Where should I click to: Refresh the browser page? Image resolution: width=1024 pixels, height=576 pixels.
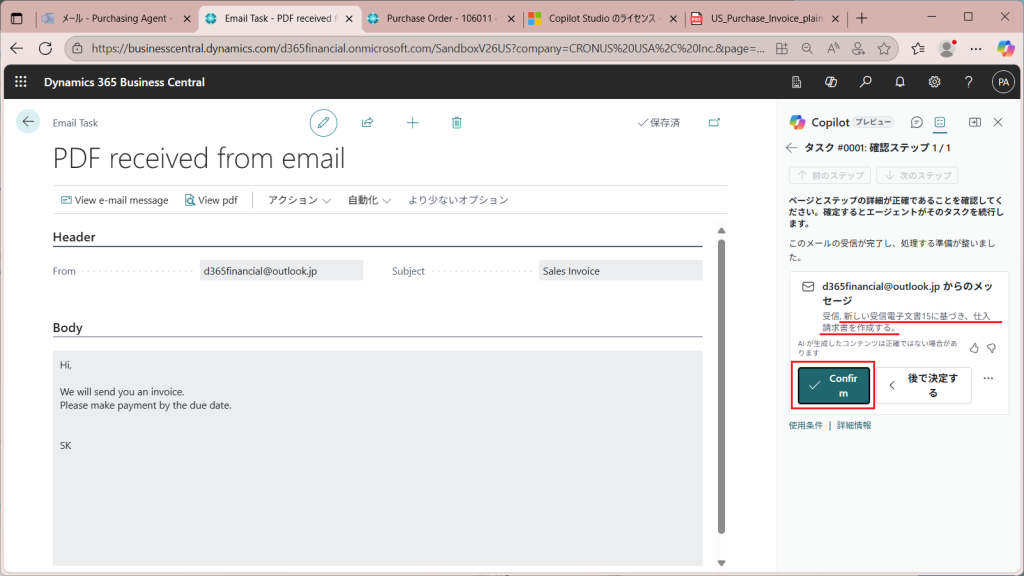(45, 48)
